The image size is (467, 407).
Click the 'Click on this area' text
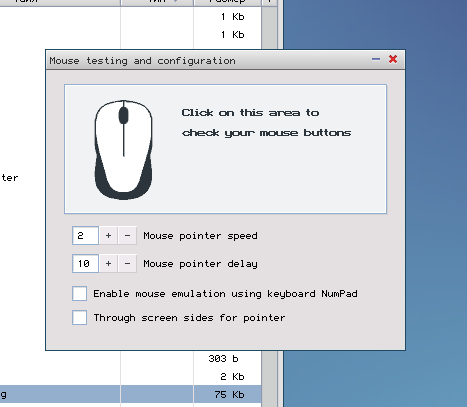point(250,113)
